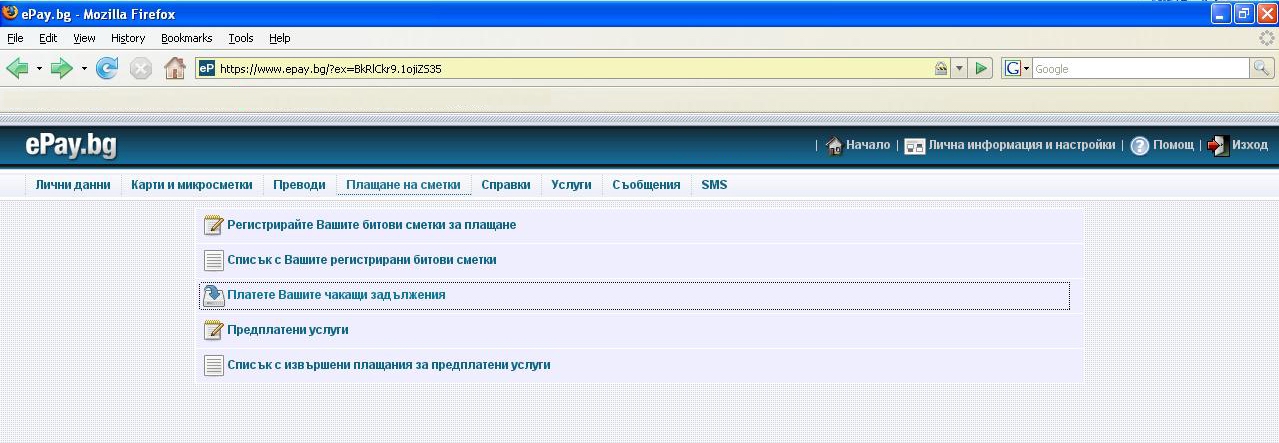Click the Помощ link

(x=1174, y=145)
